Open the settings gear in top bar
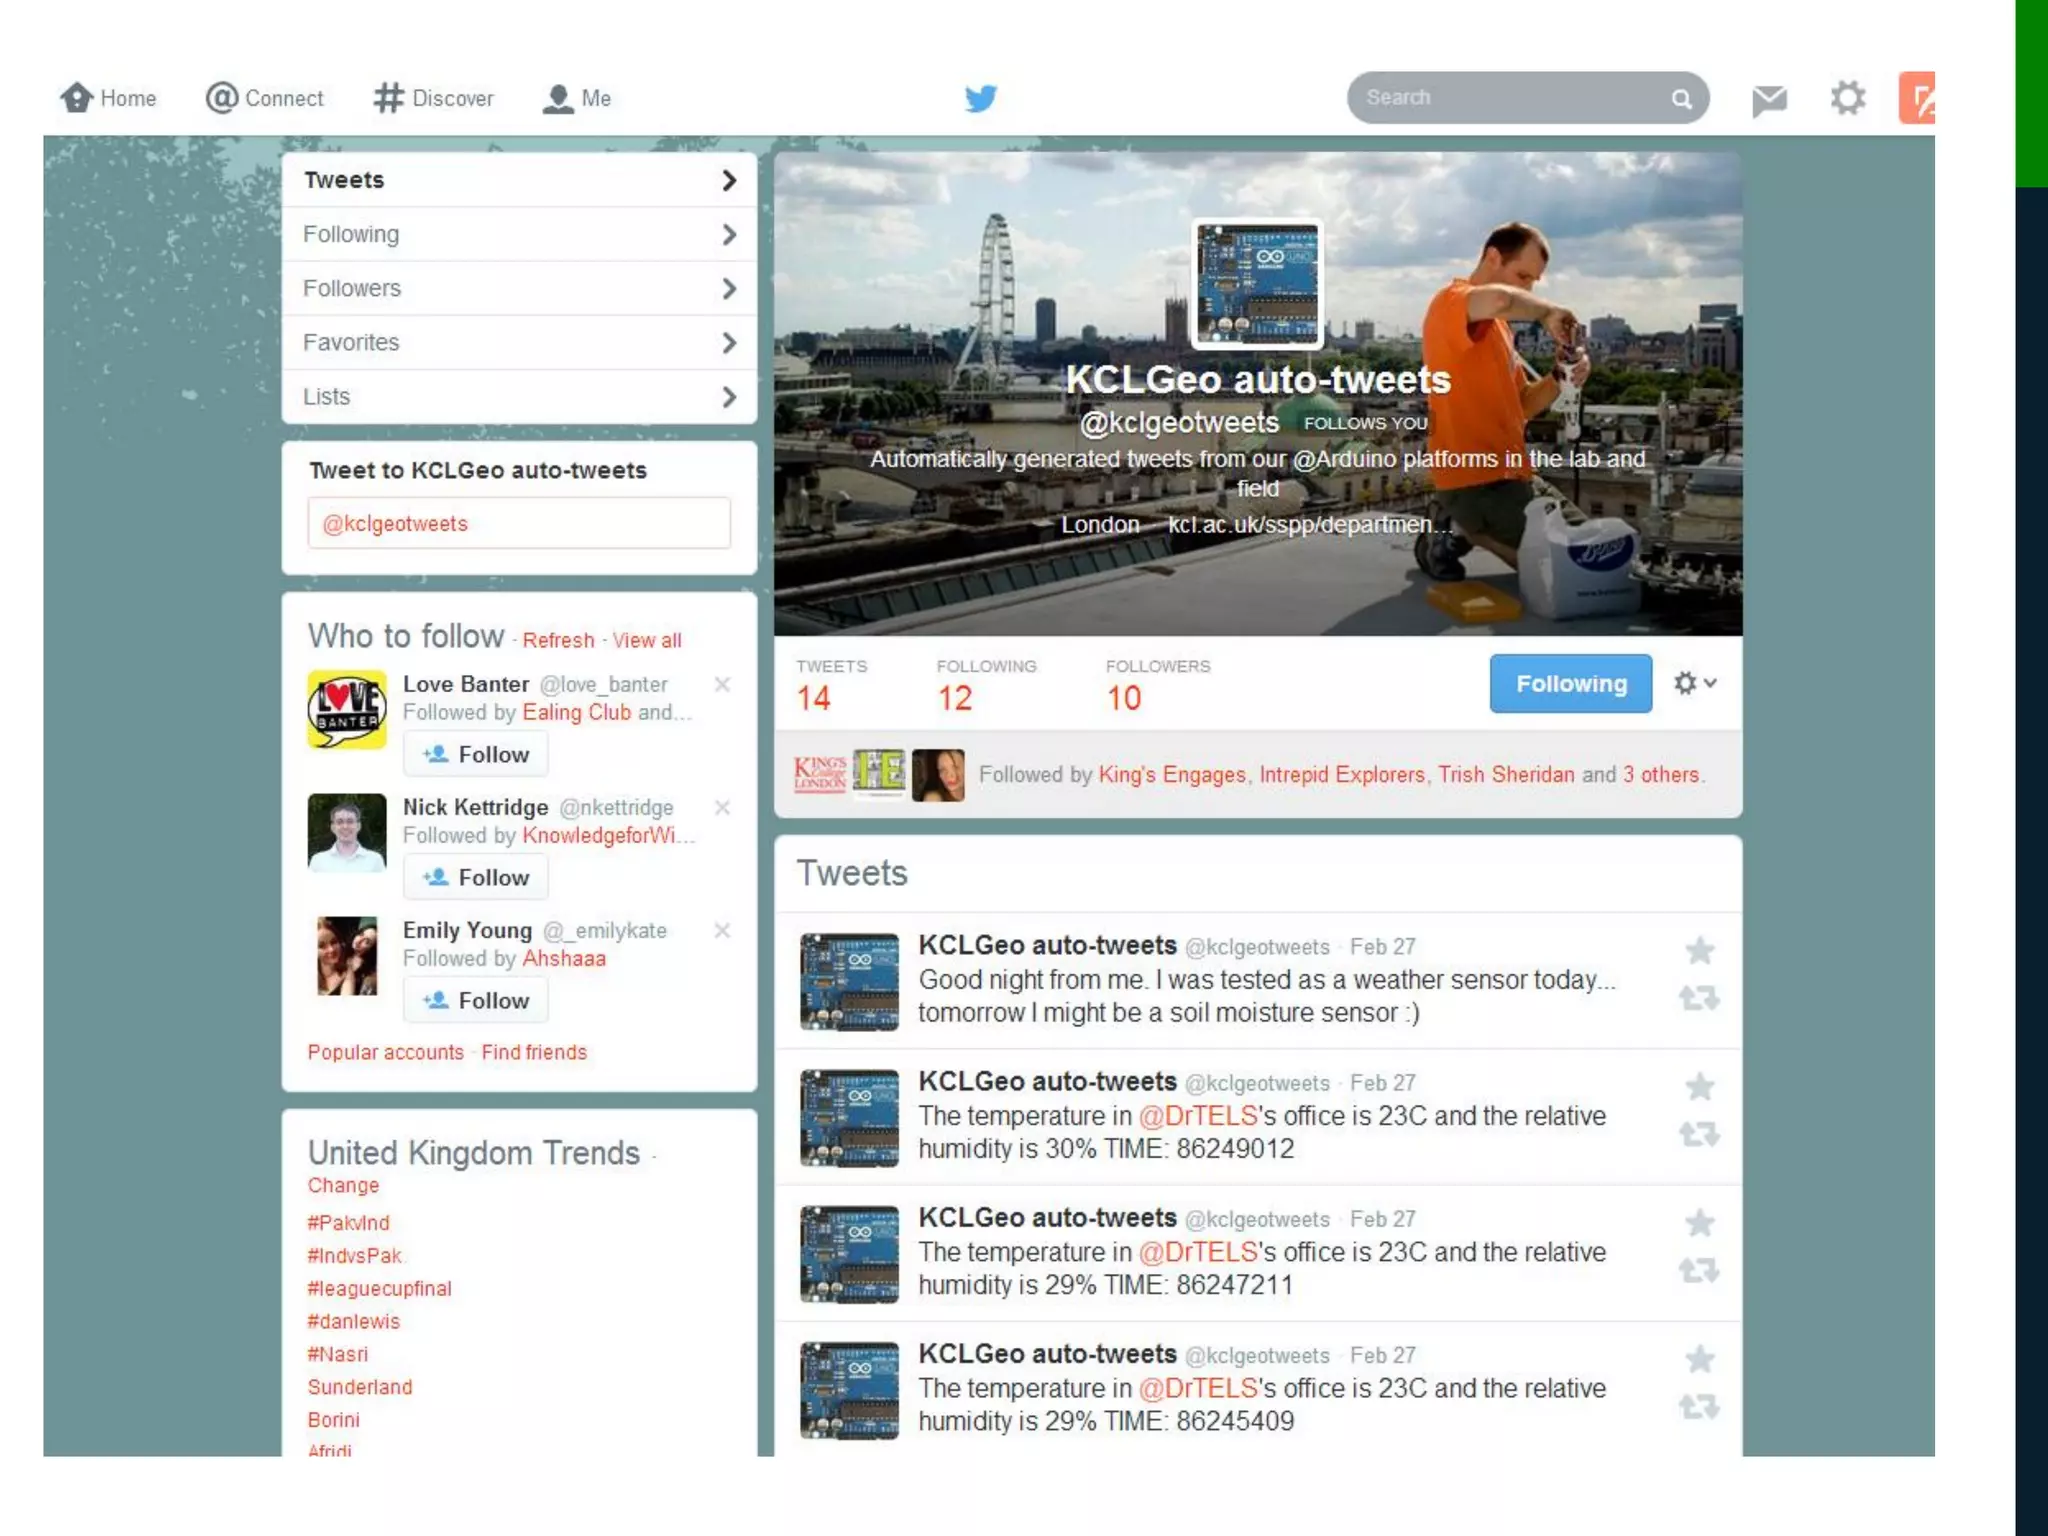Viewport: 2048px width, 1536px height. 1847,98
